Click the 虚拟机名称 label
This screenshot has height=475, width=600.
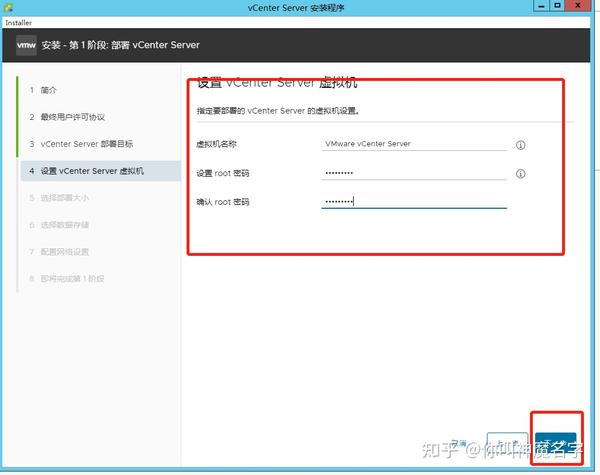click(217, 144)
